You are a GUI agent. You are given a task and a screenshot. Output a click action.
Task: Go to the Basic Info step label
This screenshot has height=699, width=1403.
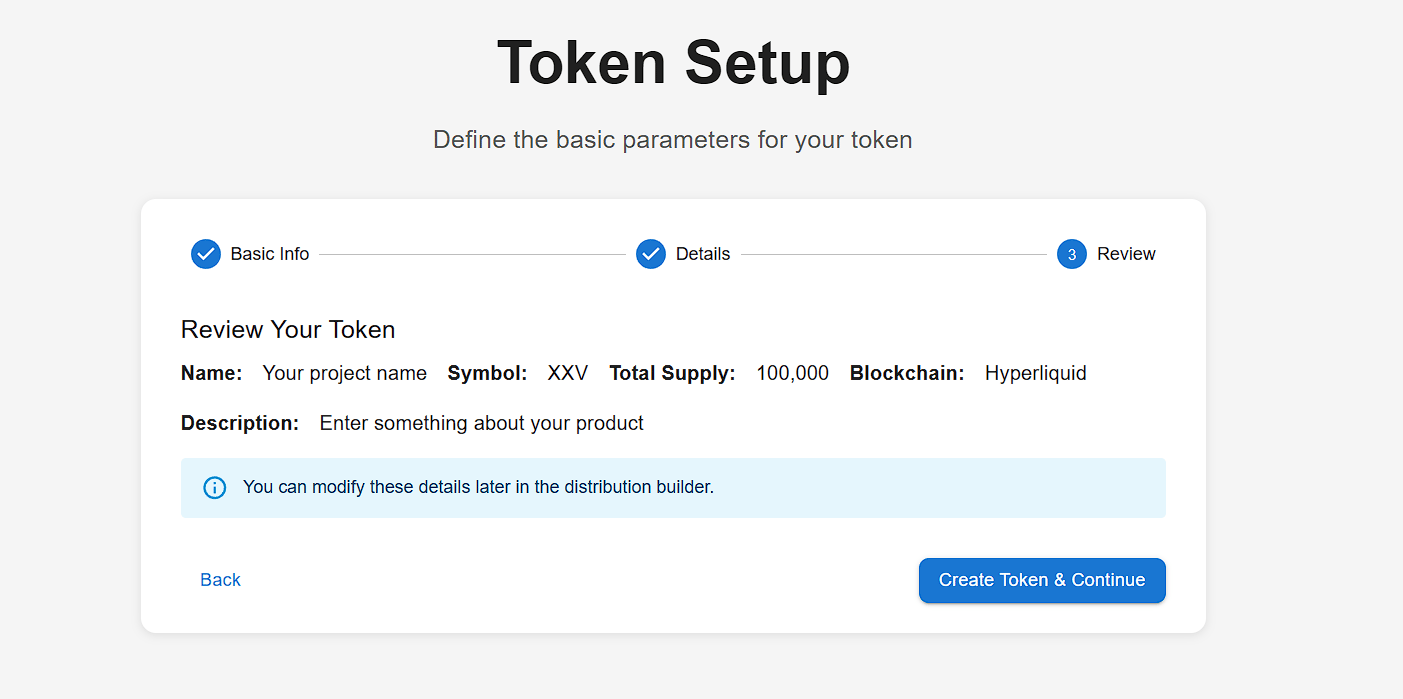coord(269,254)
